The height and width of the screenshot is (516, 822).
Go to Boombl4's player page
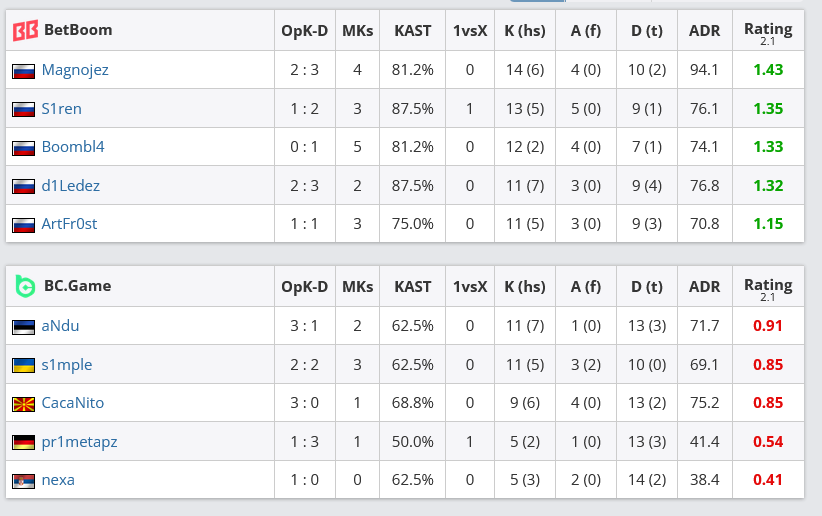pyautogui.click(x=73, y=147)
